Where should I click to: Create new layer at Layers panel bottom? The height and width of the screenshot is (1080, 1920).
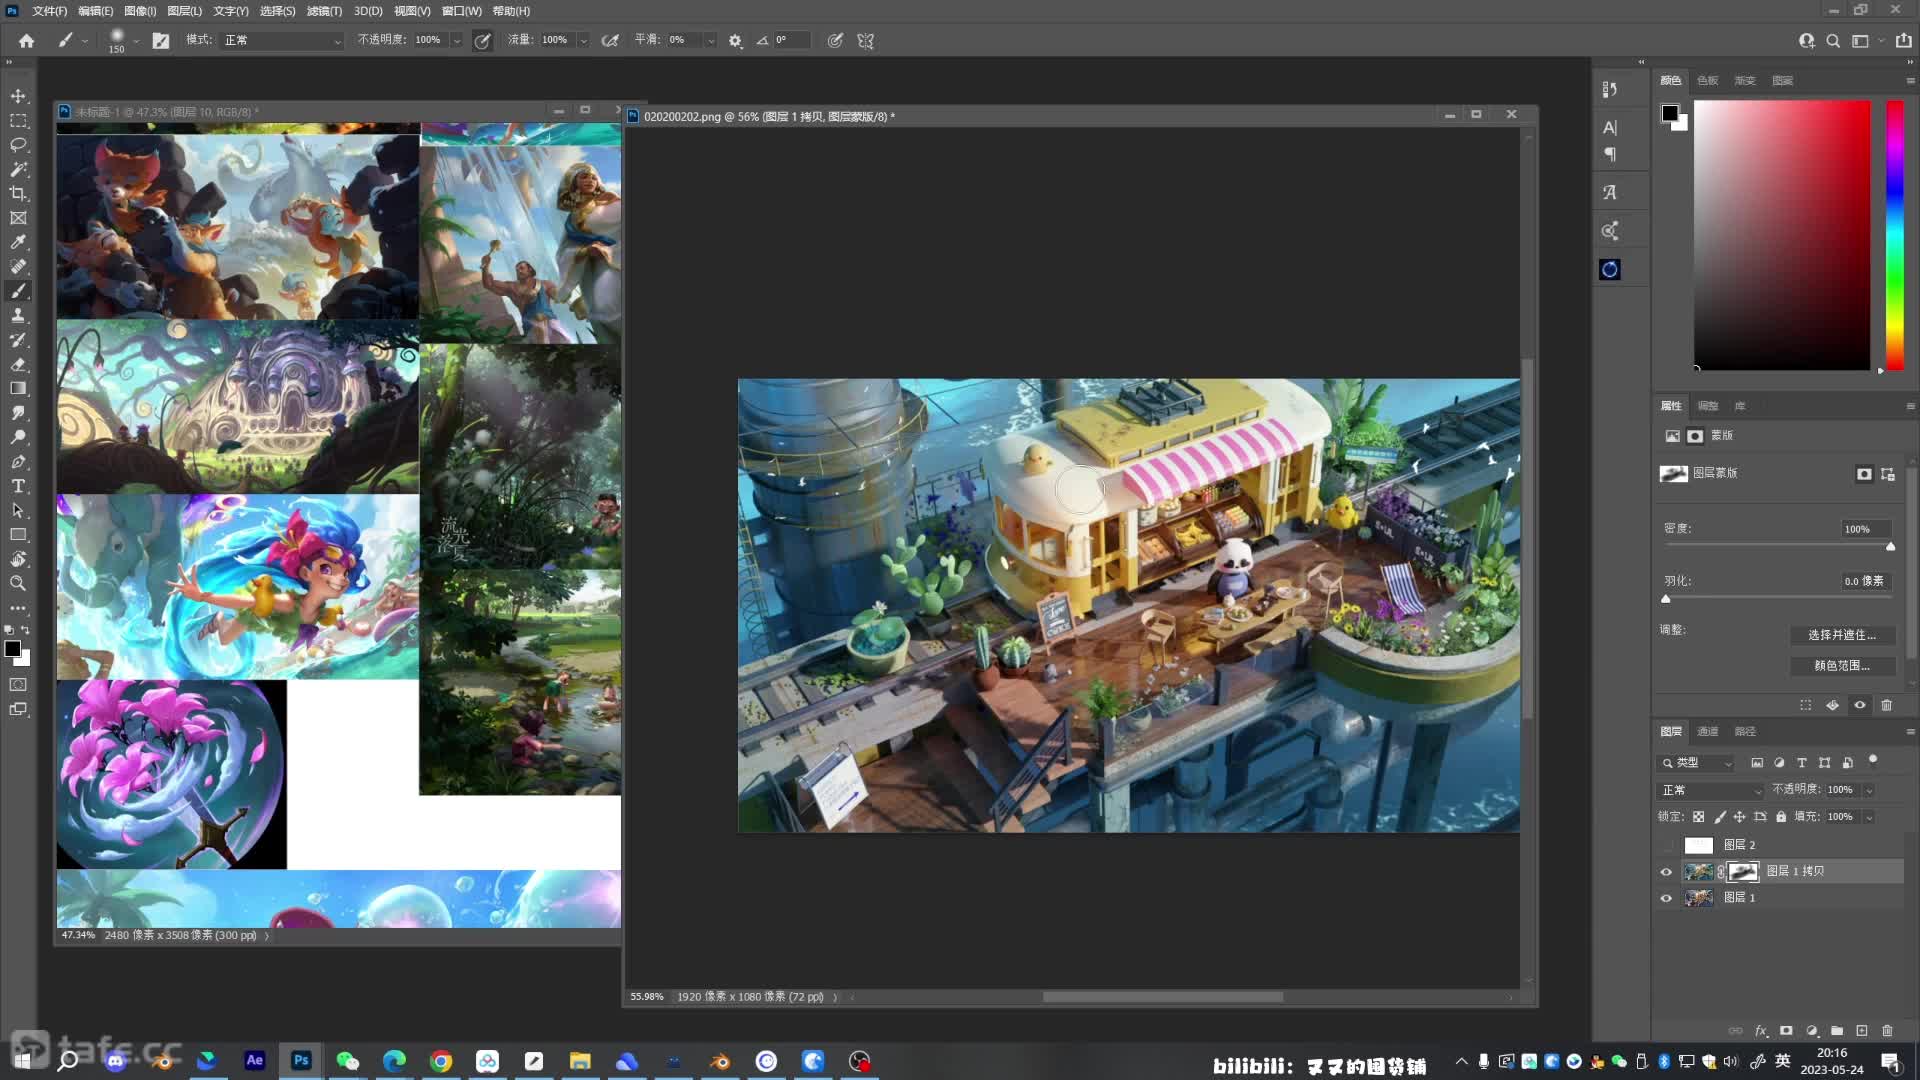[x=1862, y=1030]
